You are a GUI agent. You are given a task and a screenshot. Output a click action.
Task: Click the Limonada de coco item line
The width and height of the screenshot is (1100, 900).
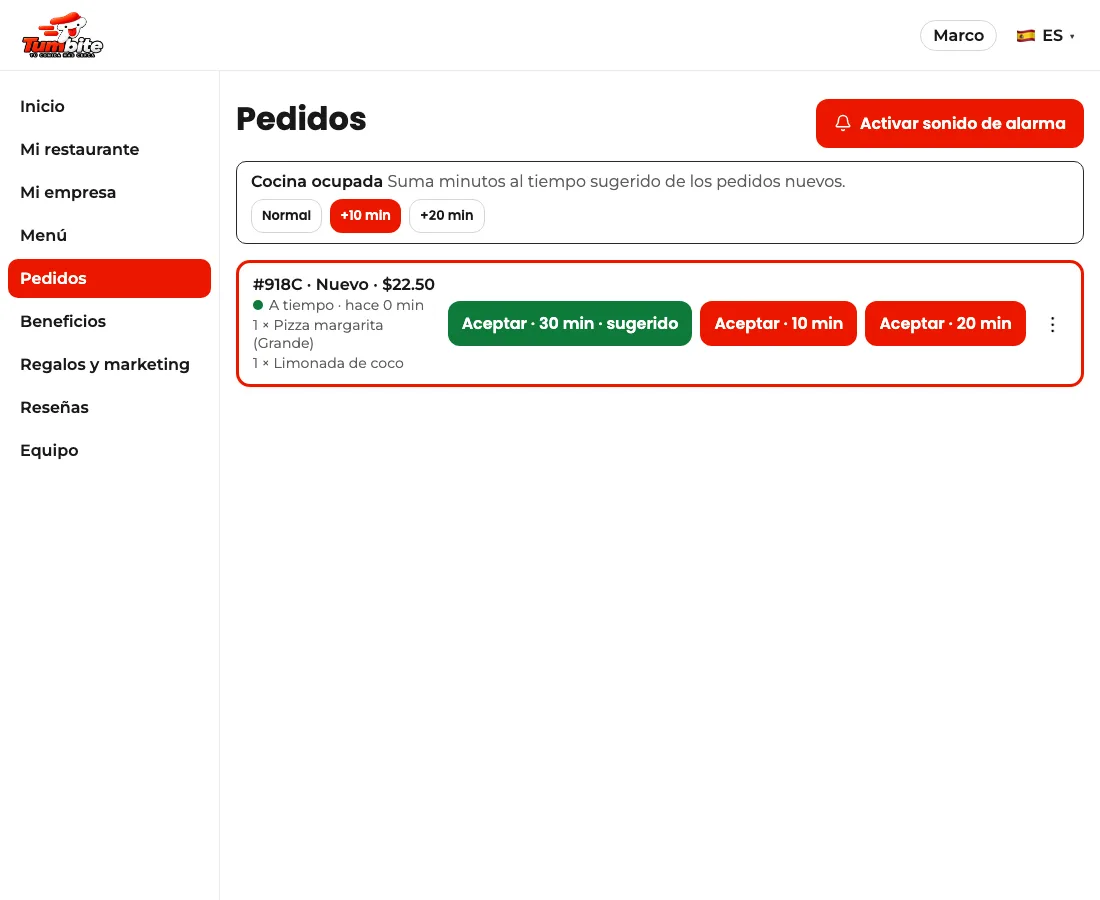tap(328, 363)
